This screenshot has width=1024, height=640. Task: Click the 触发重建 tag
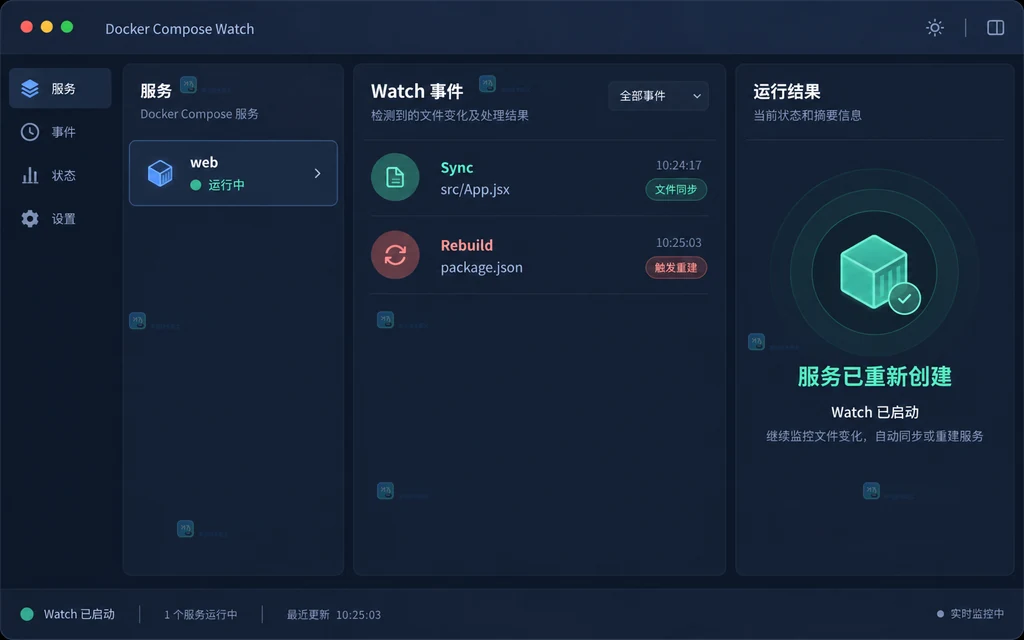[x=676, y=267]
